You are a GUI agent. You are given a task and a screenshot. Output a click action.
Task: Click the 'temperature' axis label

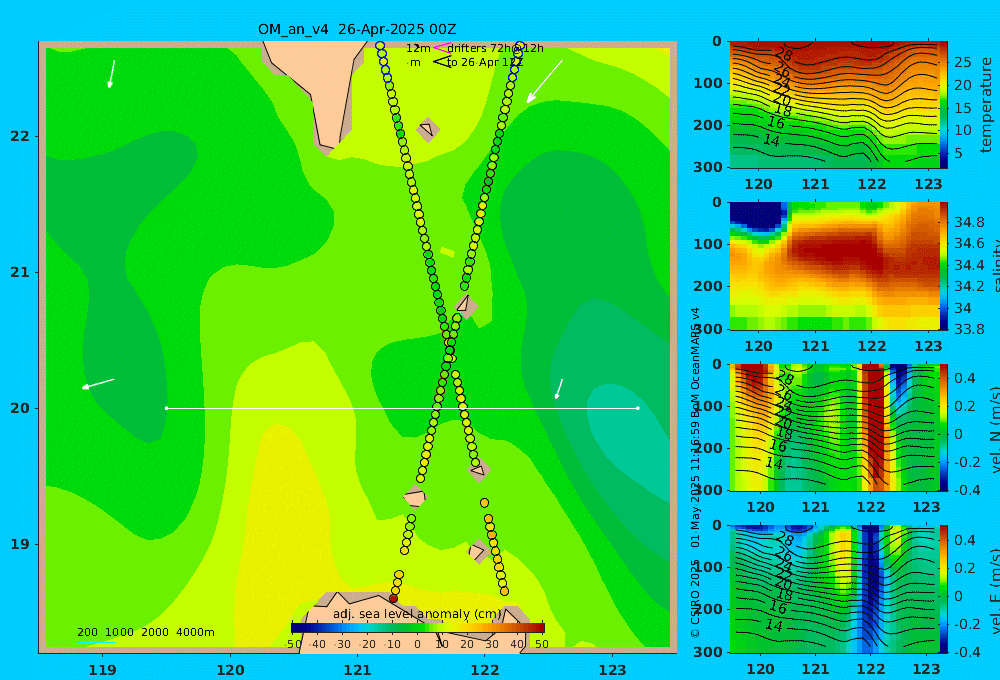coord(986,105)
